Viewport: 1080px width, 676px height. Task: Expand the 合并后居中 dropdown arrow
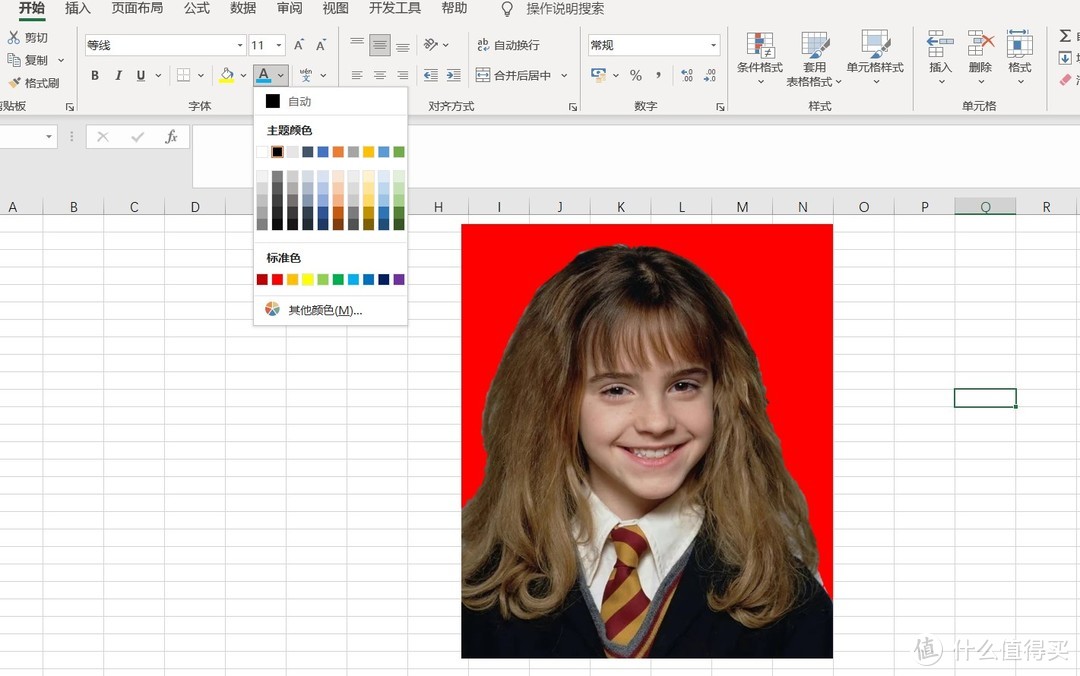tap(564, 75)
